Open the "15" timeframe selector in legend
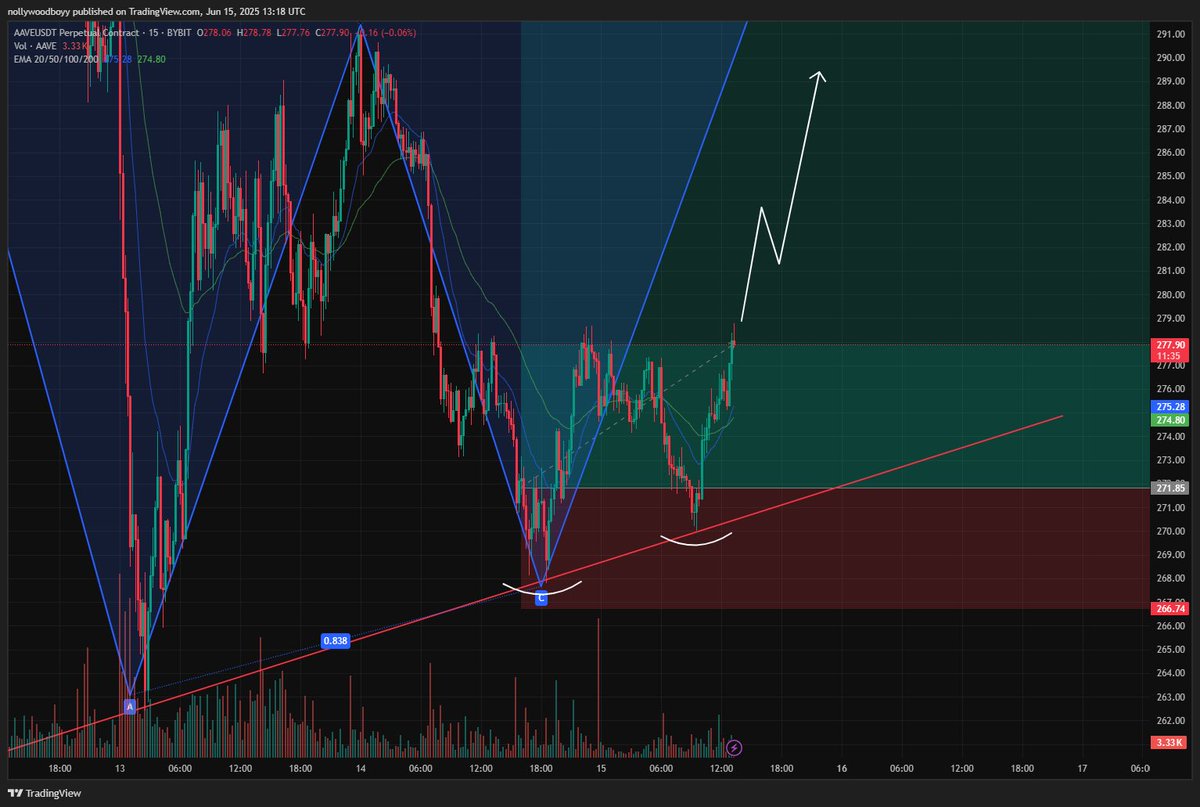The image size is (1200, 807). click(153, 31)
